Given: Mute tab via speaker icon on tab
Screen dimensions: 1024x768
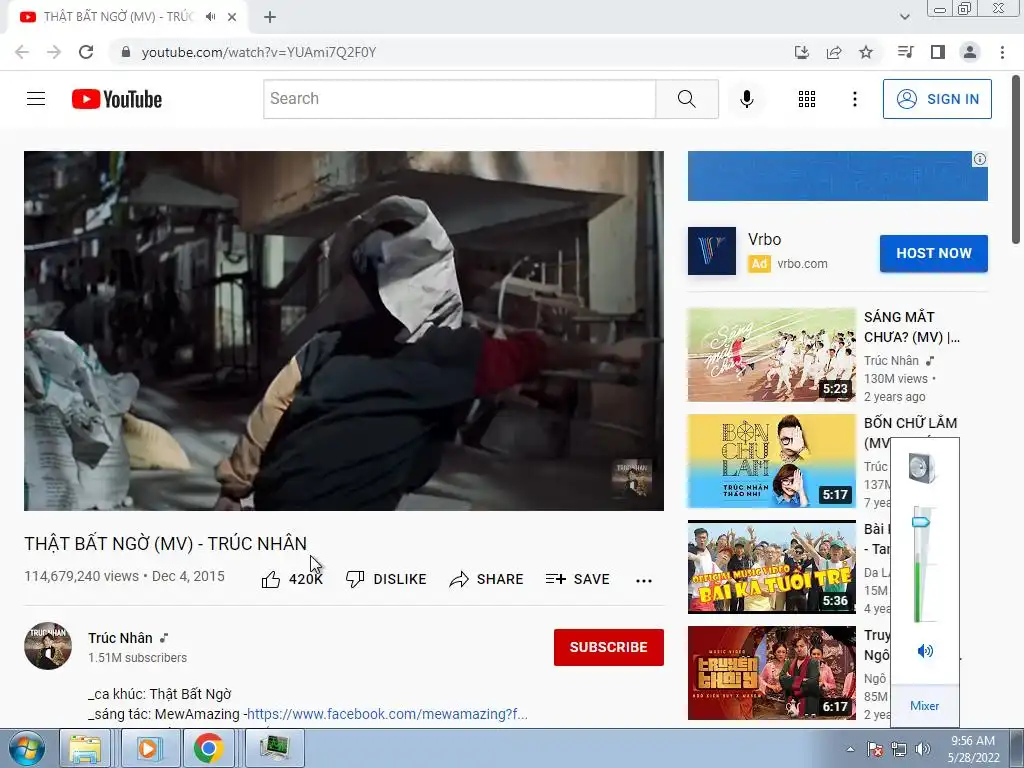Looking at the screenshot, I should [210, 17].
